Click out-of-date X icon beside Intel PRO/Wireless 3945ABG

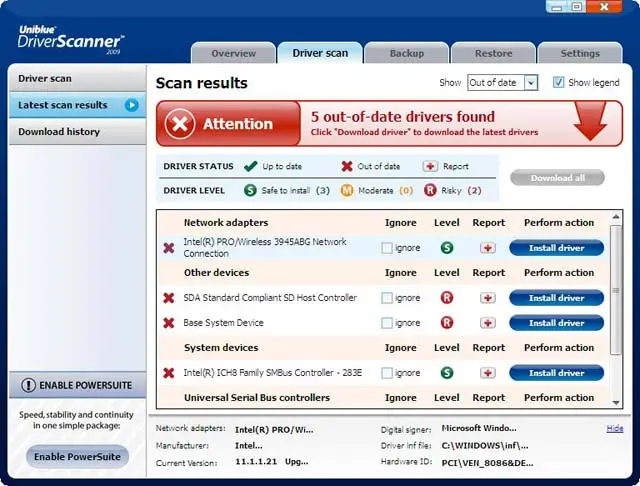[169, 248]
